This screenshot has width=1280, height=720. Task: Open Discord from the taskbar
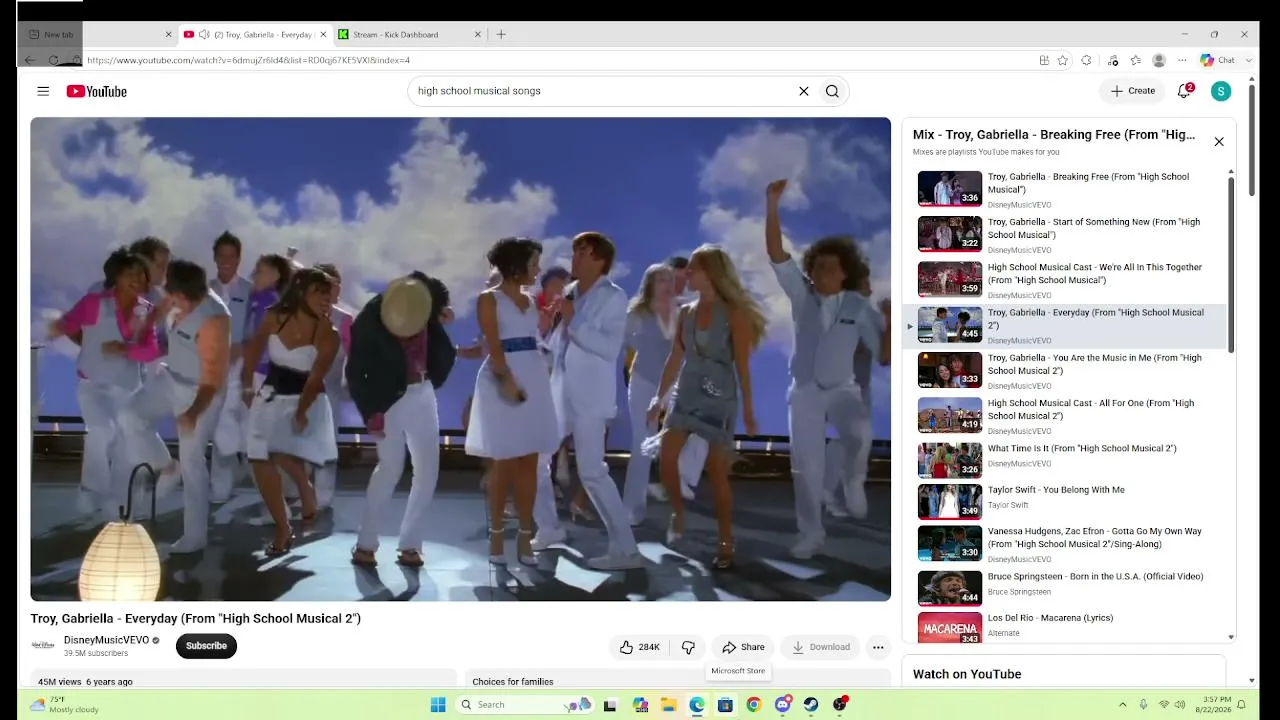click(783, 705)
